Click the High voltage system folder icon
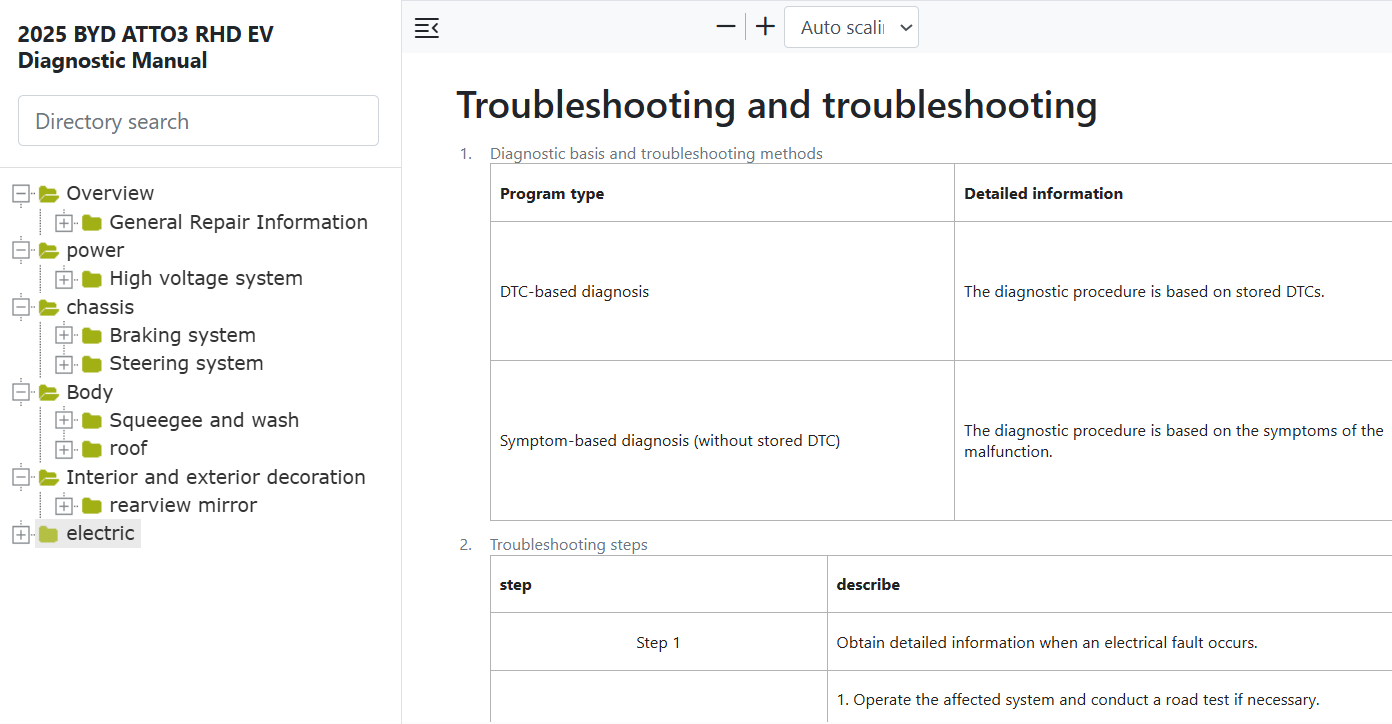1392x724 pixels. 92,279
